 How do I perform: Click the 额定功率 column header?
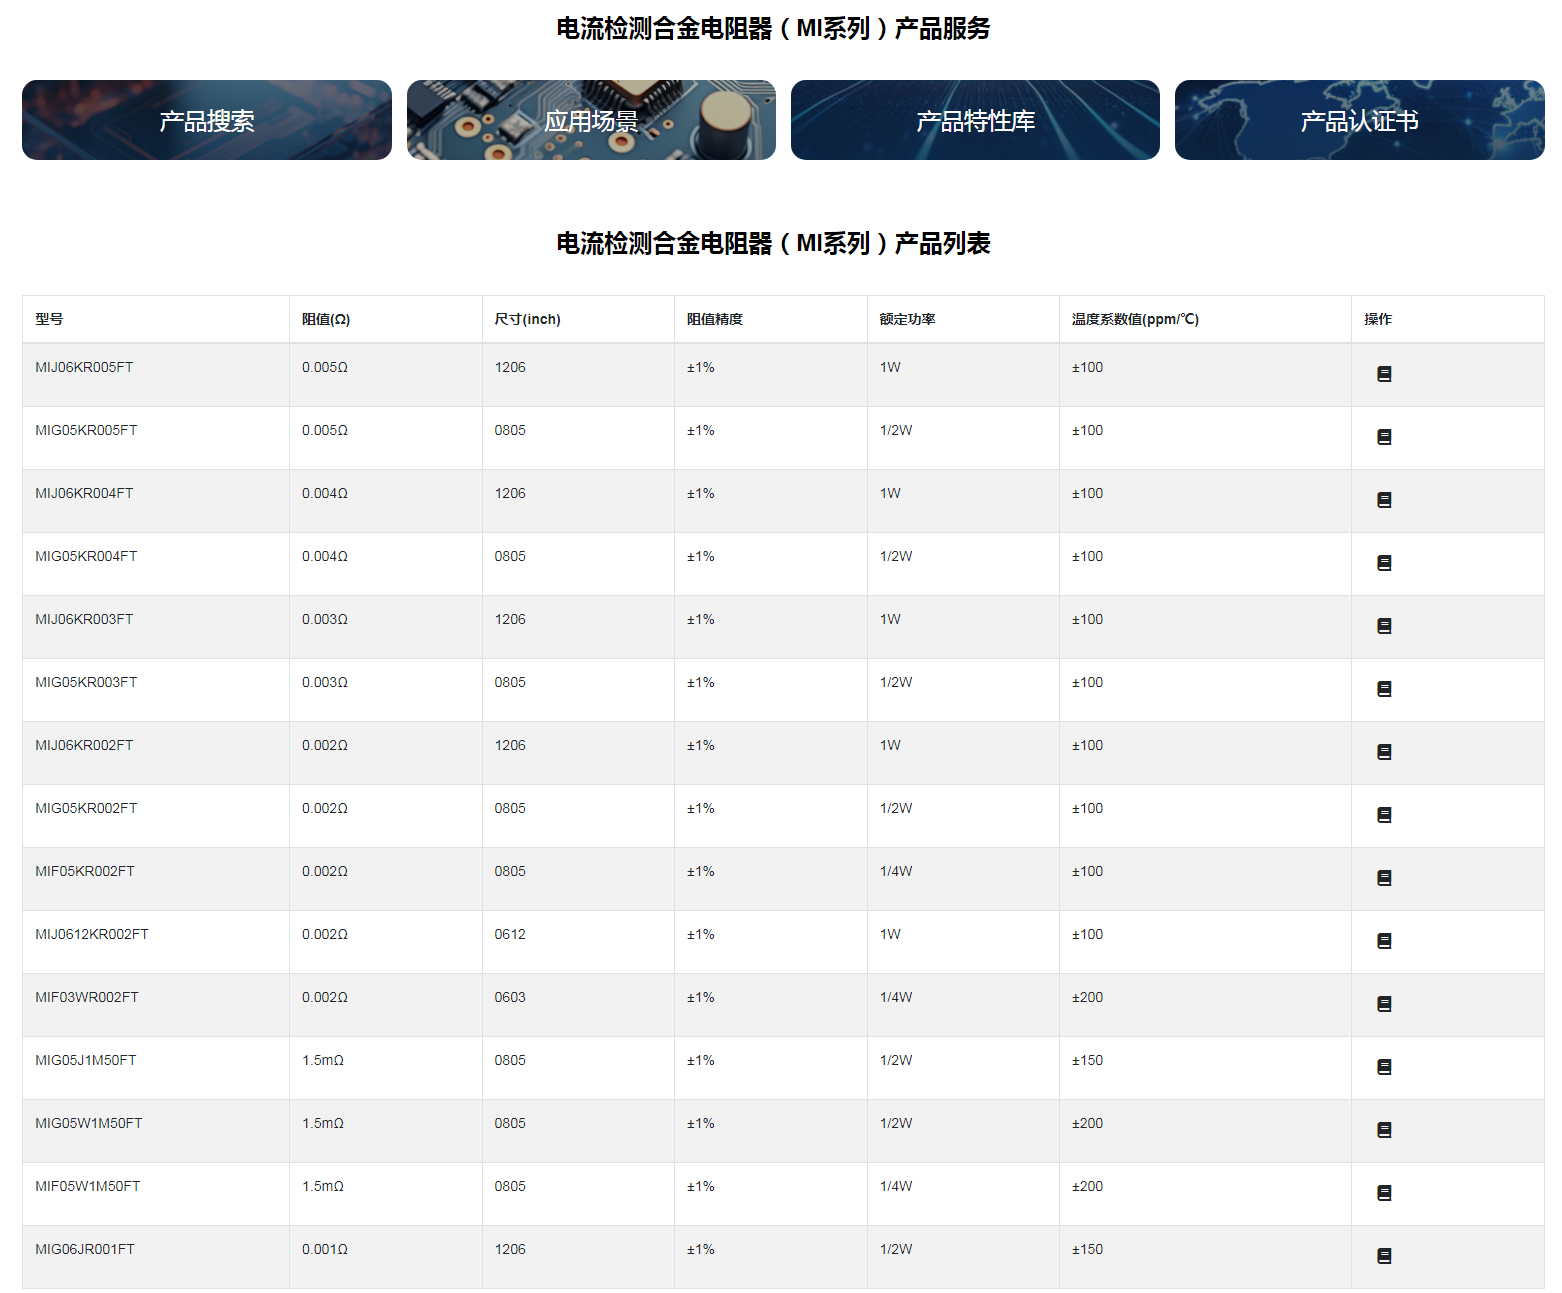coord(907,319)
